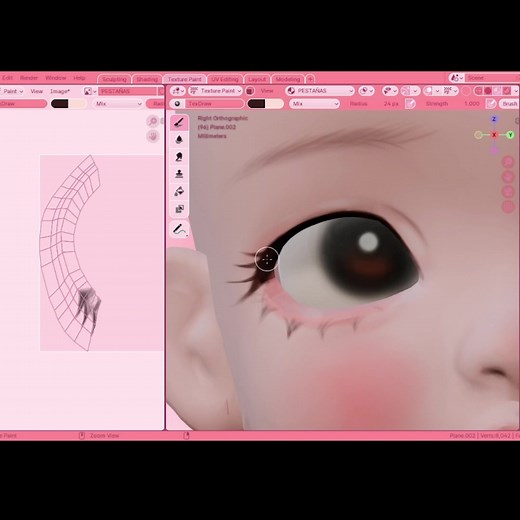The image size is (520, 520).
Task: Click the zoom magnifier in image editor
Action: coord(153,121)
